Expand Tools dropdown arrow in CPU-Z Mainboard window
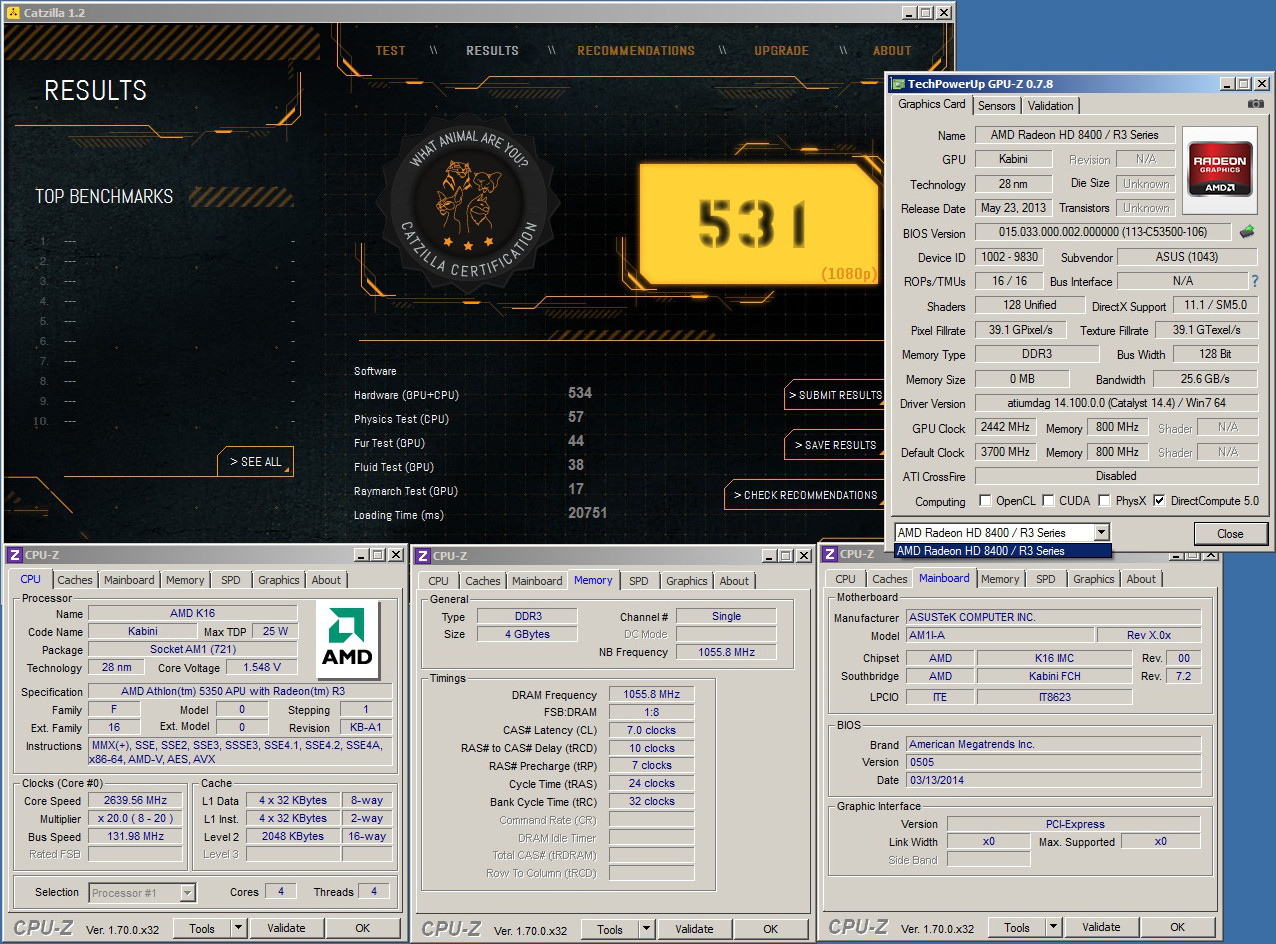The height and width of the screenshot is (944, 1276). click(1053, 927)
